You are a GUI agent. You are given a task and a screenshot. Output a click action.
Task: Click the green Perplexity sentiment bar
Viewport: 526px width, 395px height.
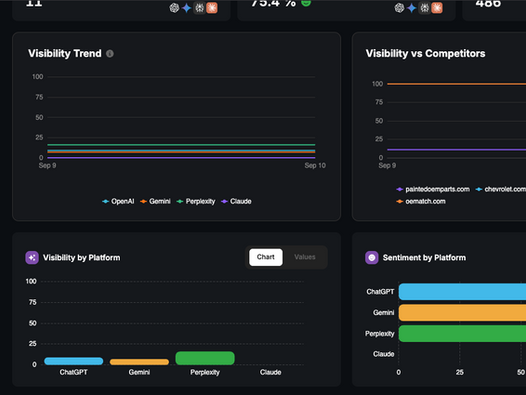[462, 334]
